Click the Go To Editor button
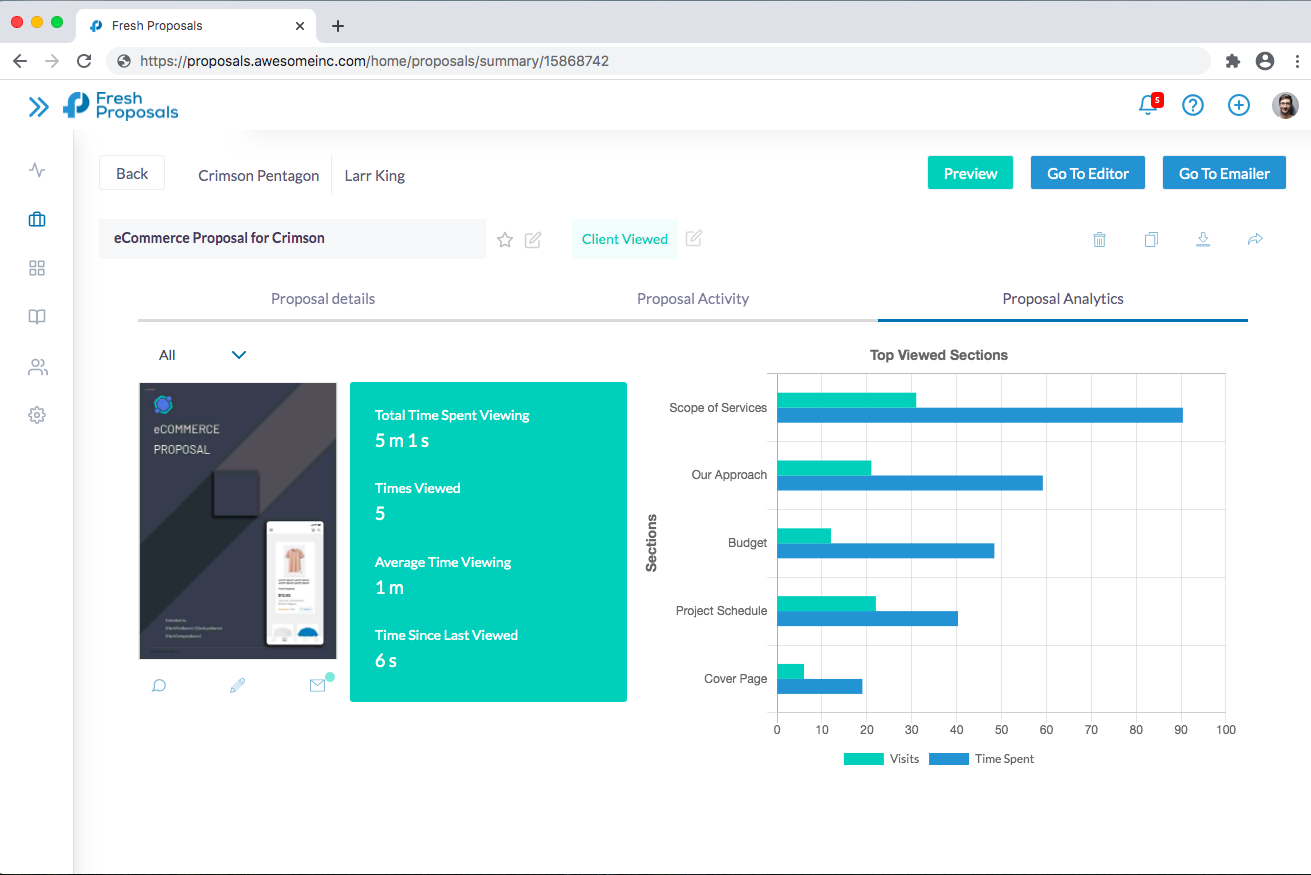Viewport: 1311px width, 875px height. 1087,173
